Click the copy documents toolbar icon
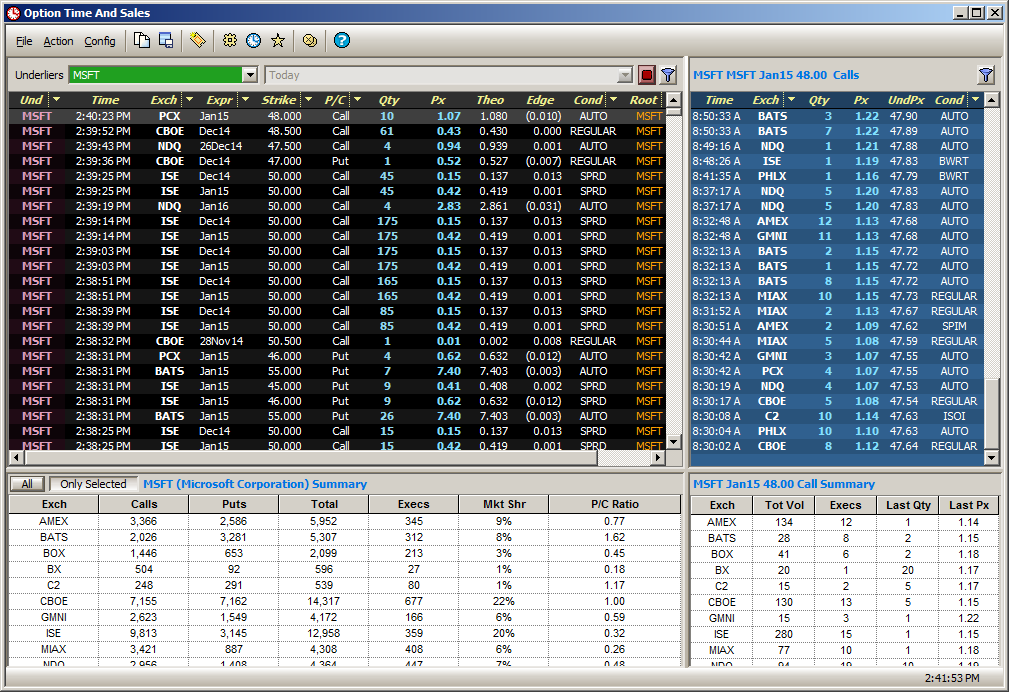Image resolution: width=1009 pixels, height=692 pixels. 141,41
